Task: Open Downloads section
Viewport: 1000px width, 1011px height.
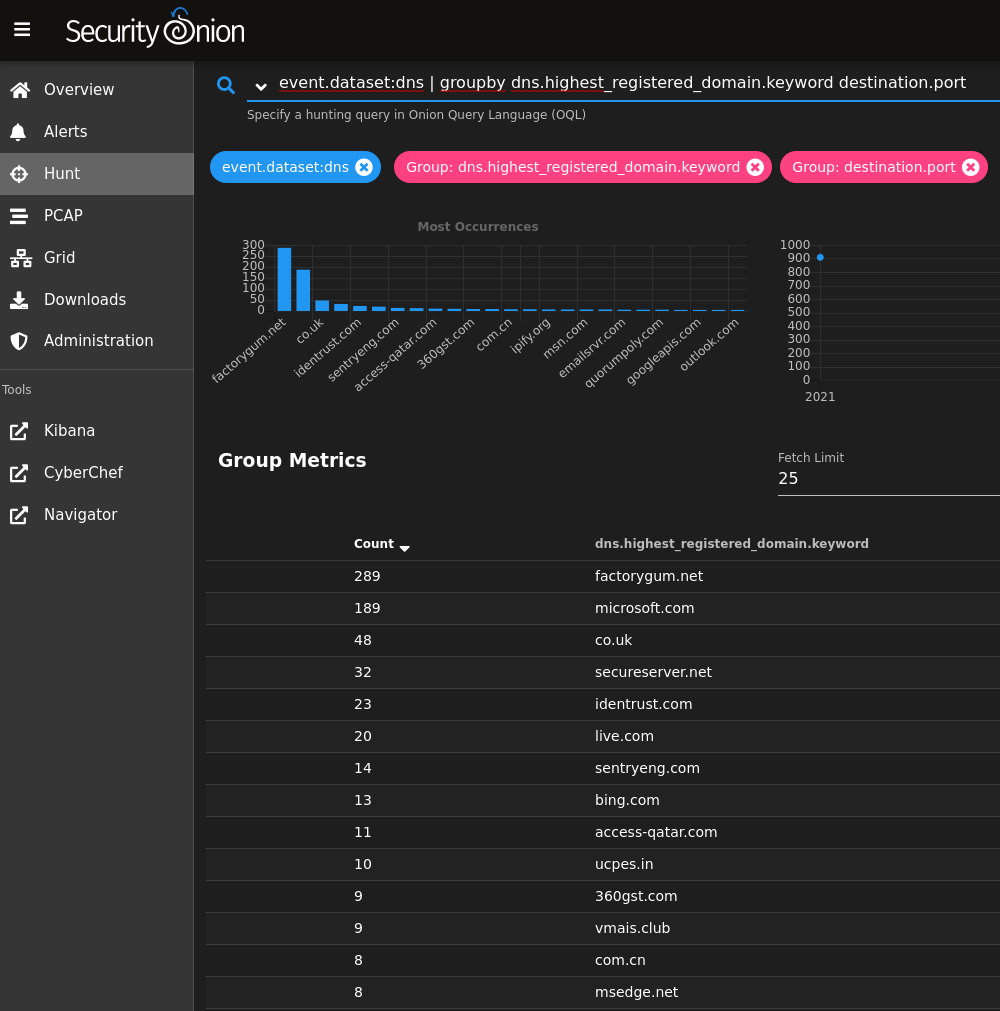Action: (97, 299)
